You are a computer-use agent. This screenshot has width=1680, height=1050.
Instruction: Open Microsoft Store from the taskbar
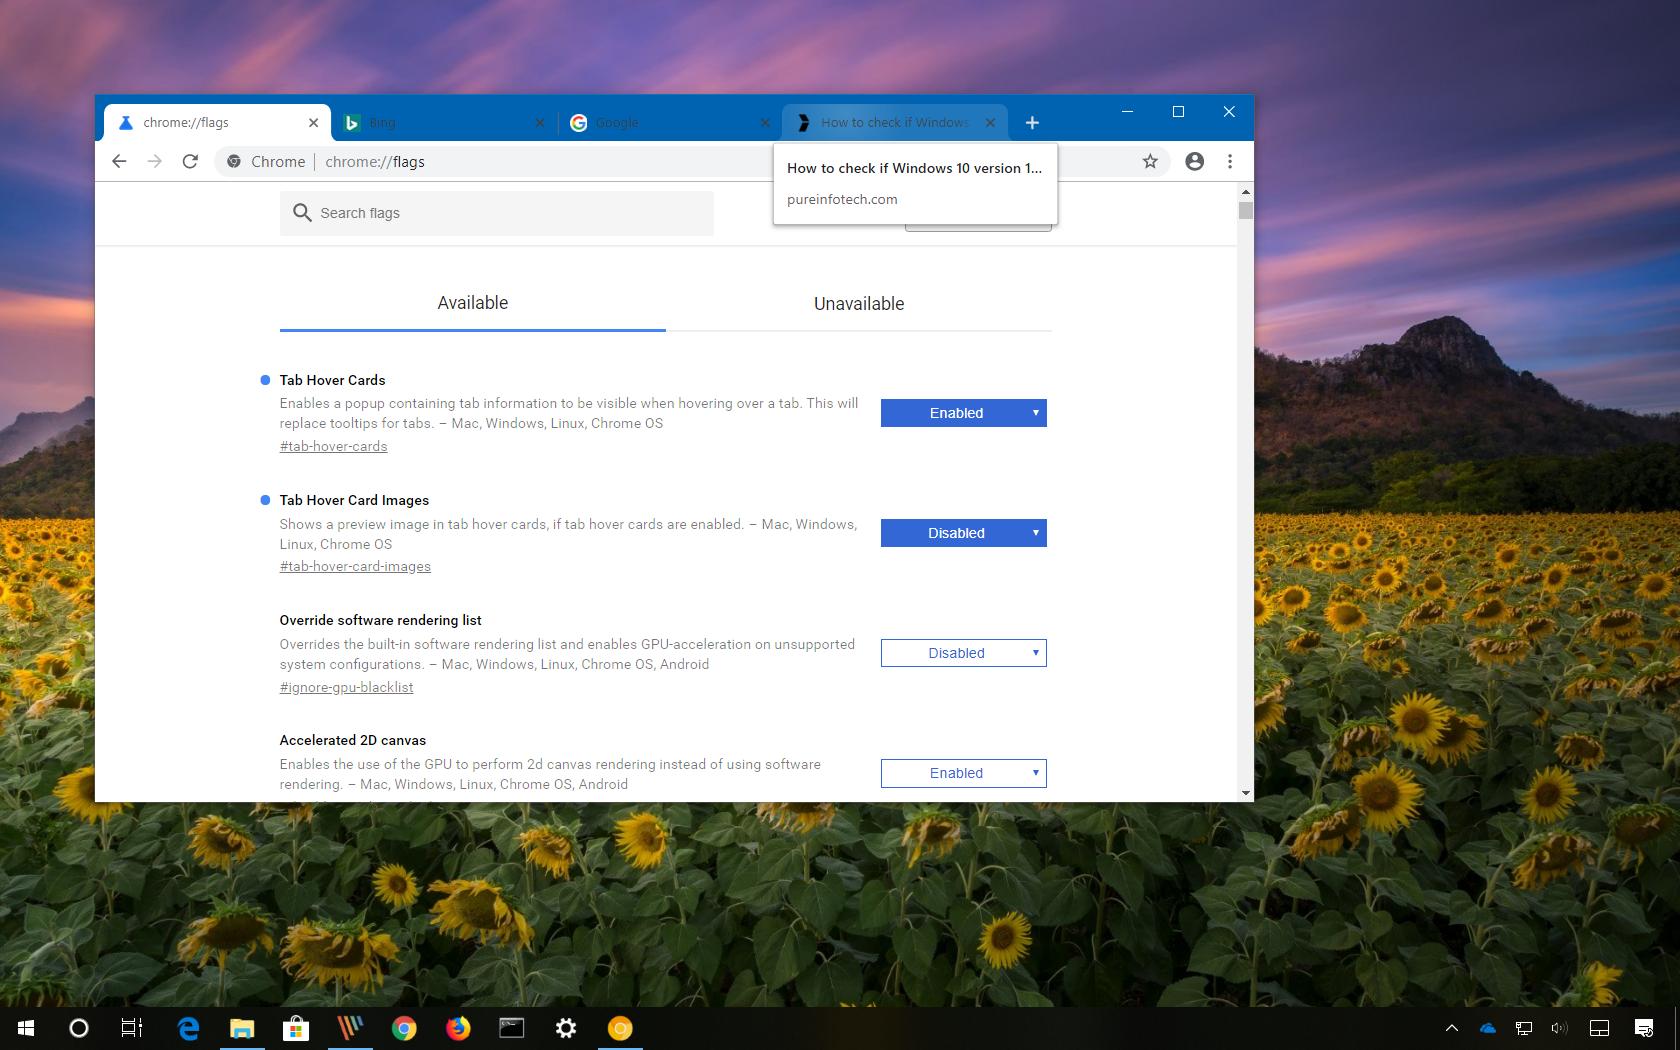[x=296, y=1029]
